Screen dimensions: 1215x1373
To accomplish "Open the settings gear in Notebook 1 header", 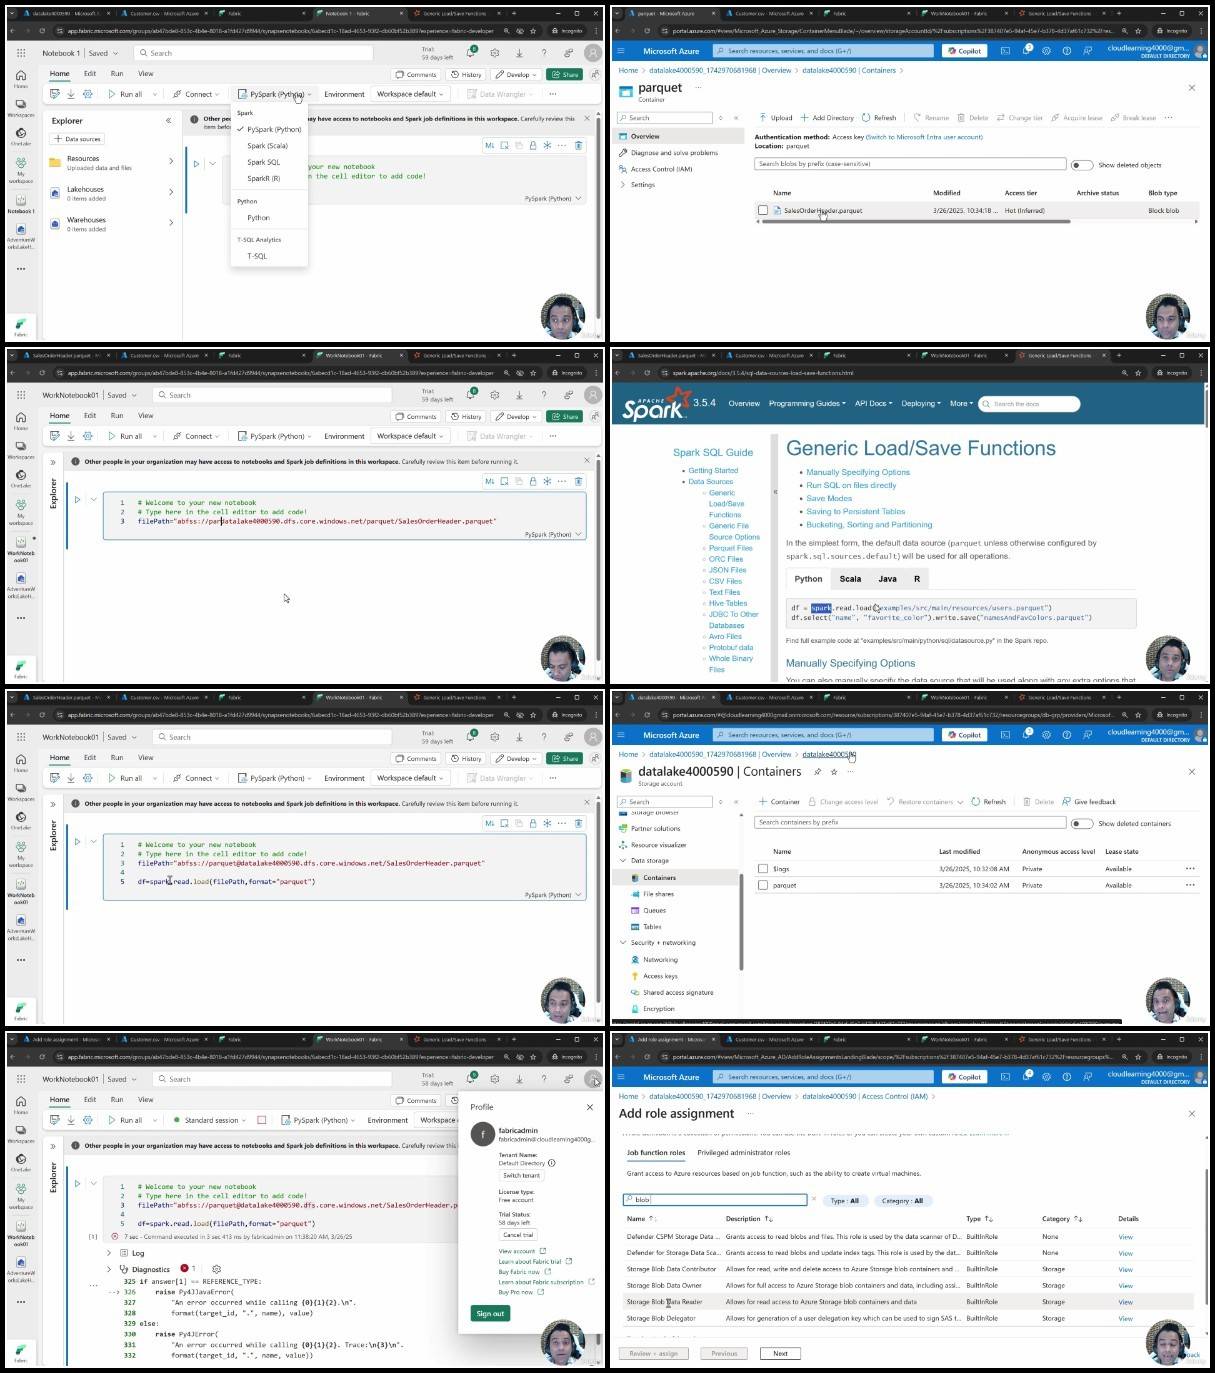I will tap(495, 53).
